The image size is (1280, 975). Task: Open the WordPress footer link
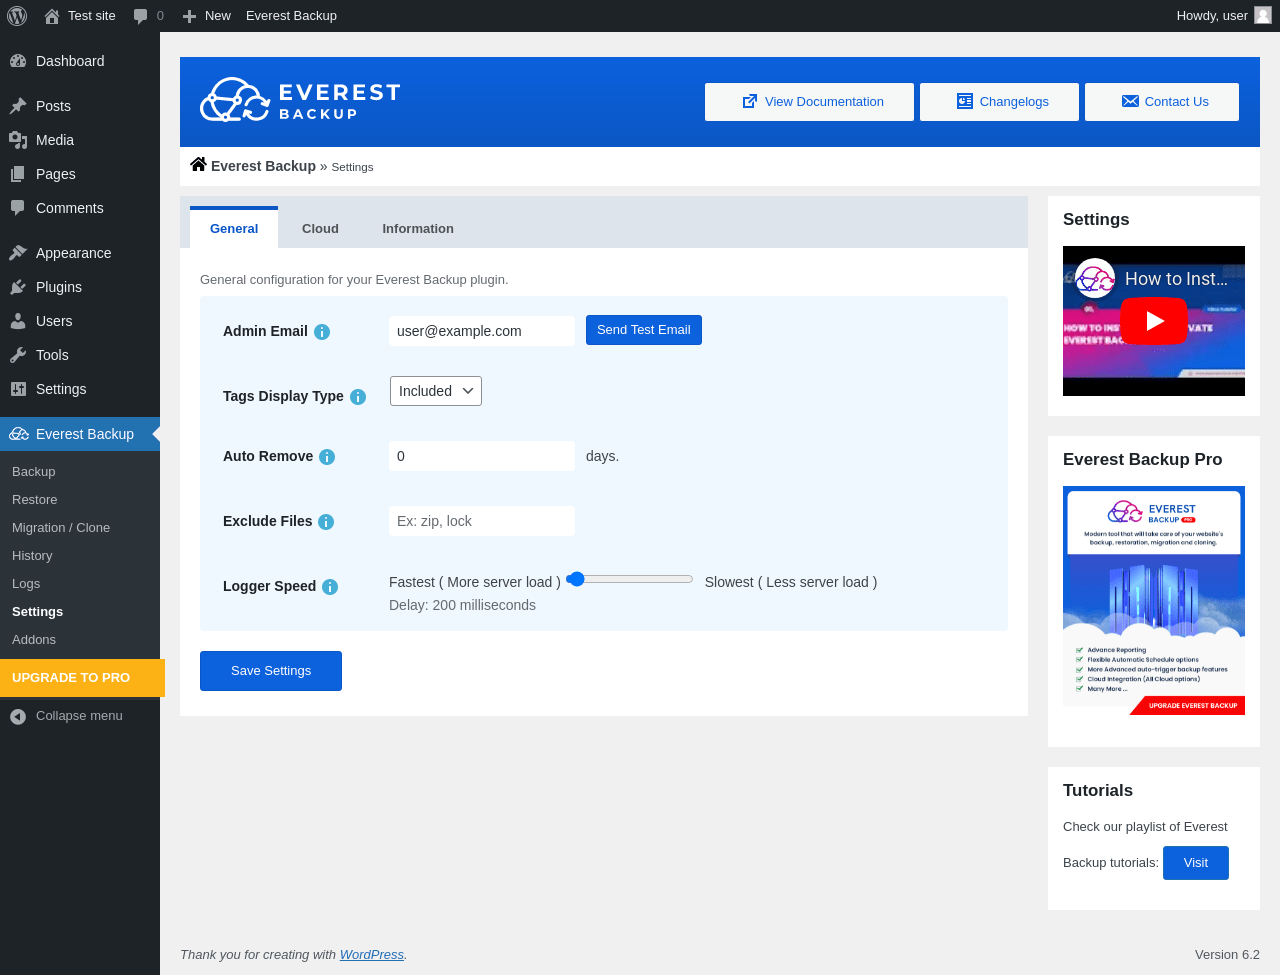point(372,955)
